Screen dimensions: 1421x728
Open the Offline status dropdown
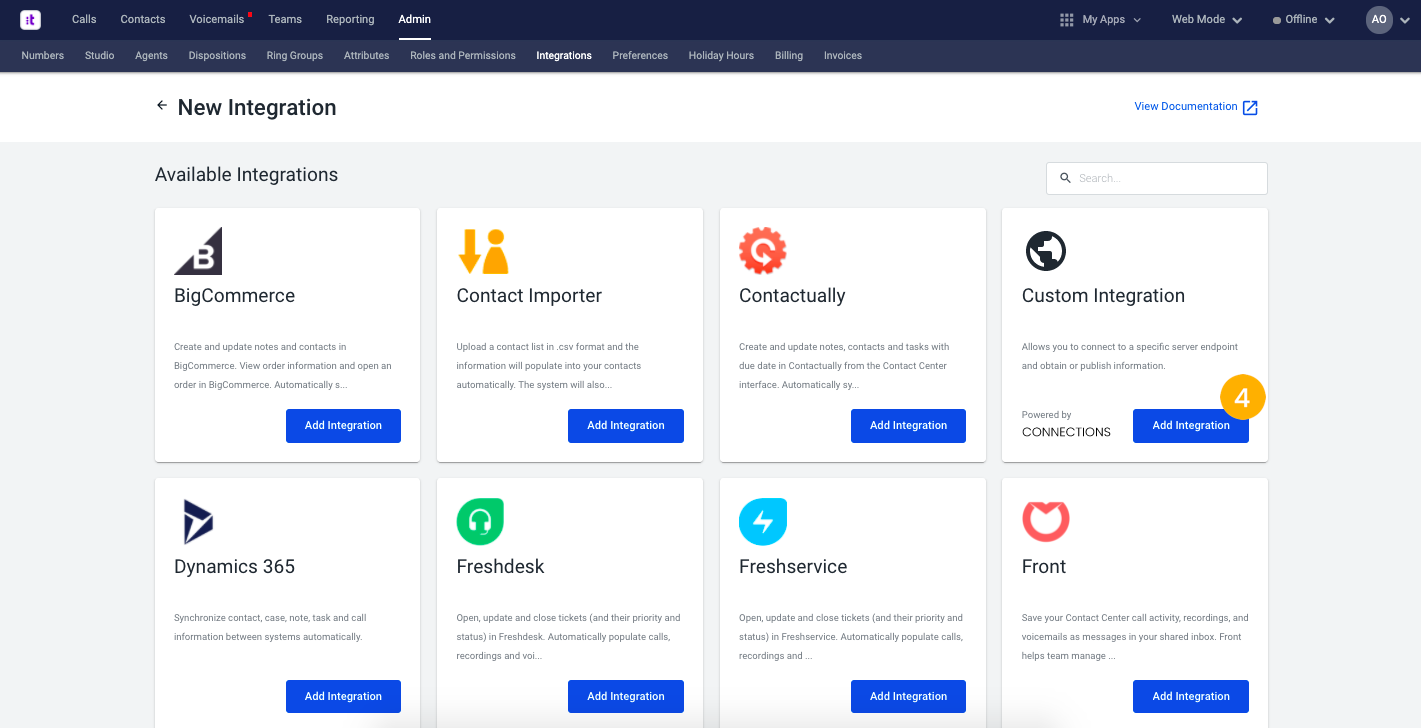tap(1304, 19)
